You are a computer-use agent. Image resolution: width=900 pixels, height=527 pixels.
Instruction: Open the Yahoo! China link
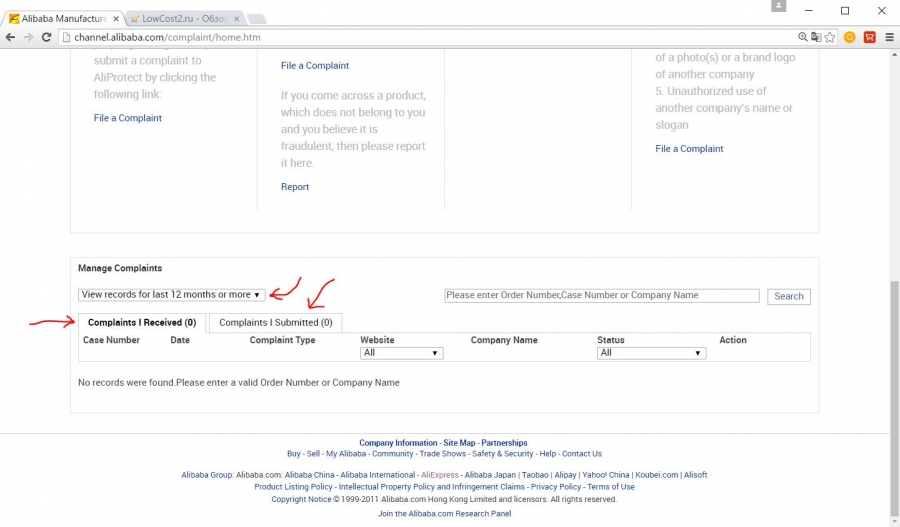click(x=606, y=475)
